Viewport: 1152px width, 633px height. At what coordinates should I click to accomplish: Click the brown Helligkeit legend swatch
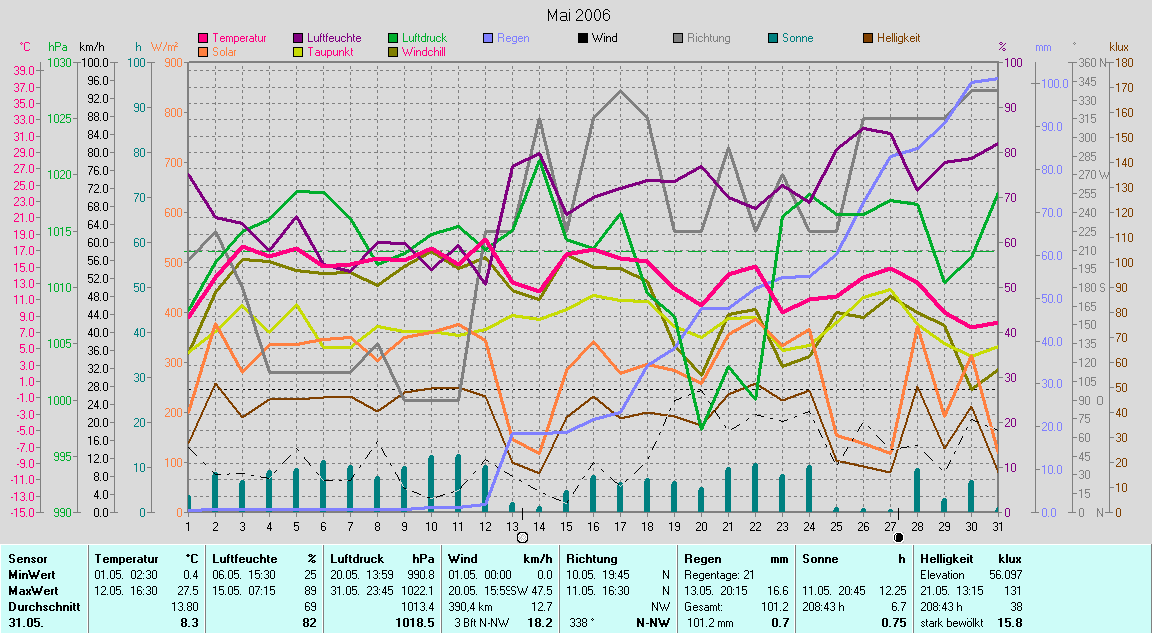tap(867, 38)
